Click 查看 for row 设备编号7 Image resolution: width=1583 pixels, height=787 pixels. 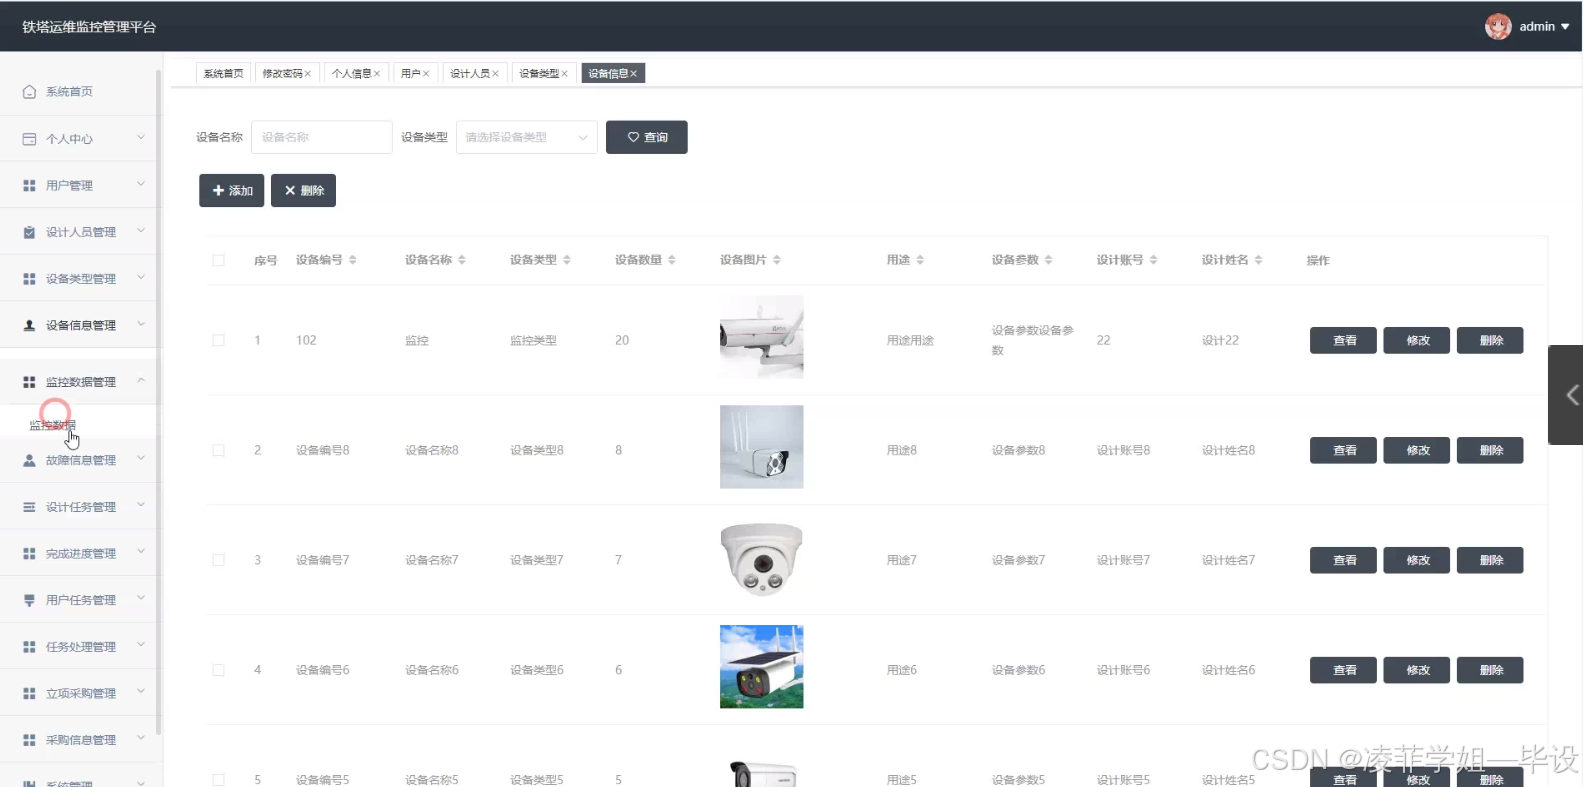(1343, 560)
